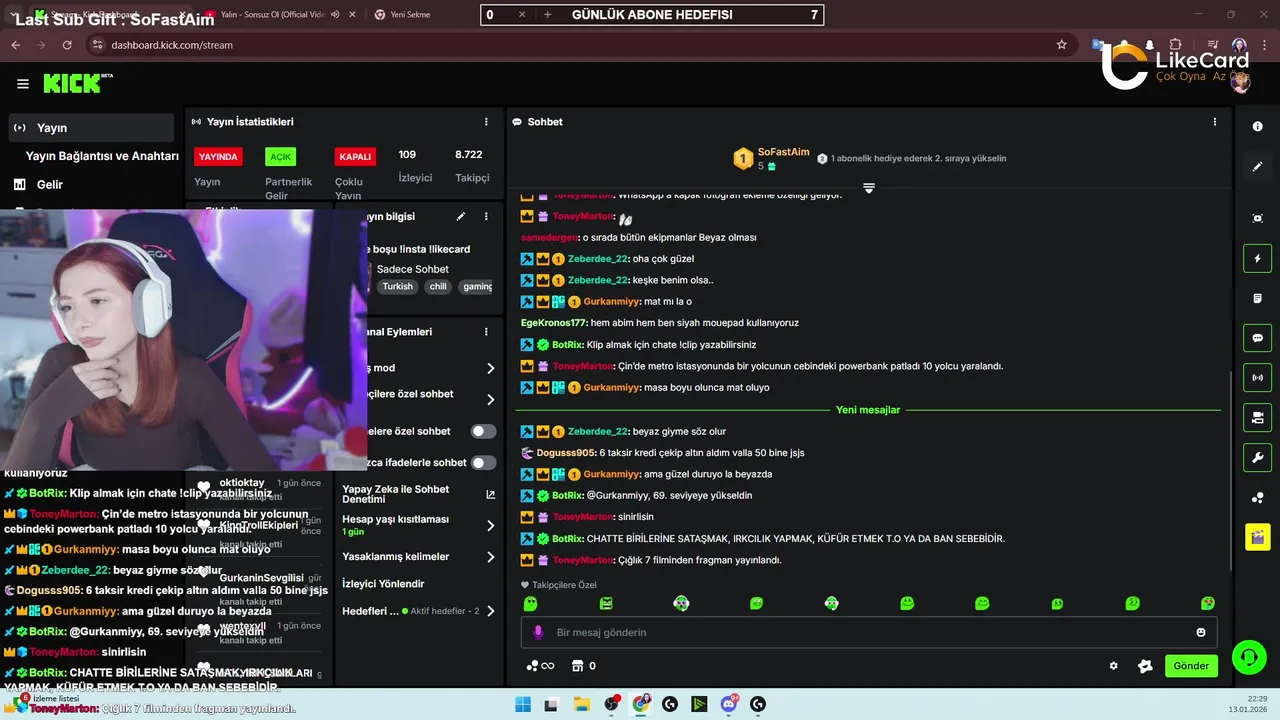Click the chat panel vertical scrollbar

(1231, 470)
